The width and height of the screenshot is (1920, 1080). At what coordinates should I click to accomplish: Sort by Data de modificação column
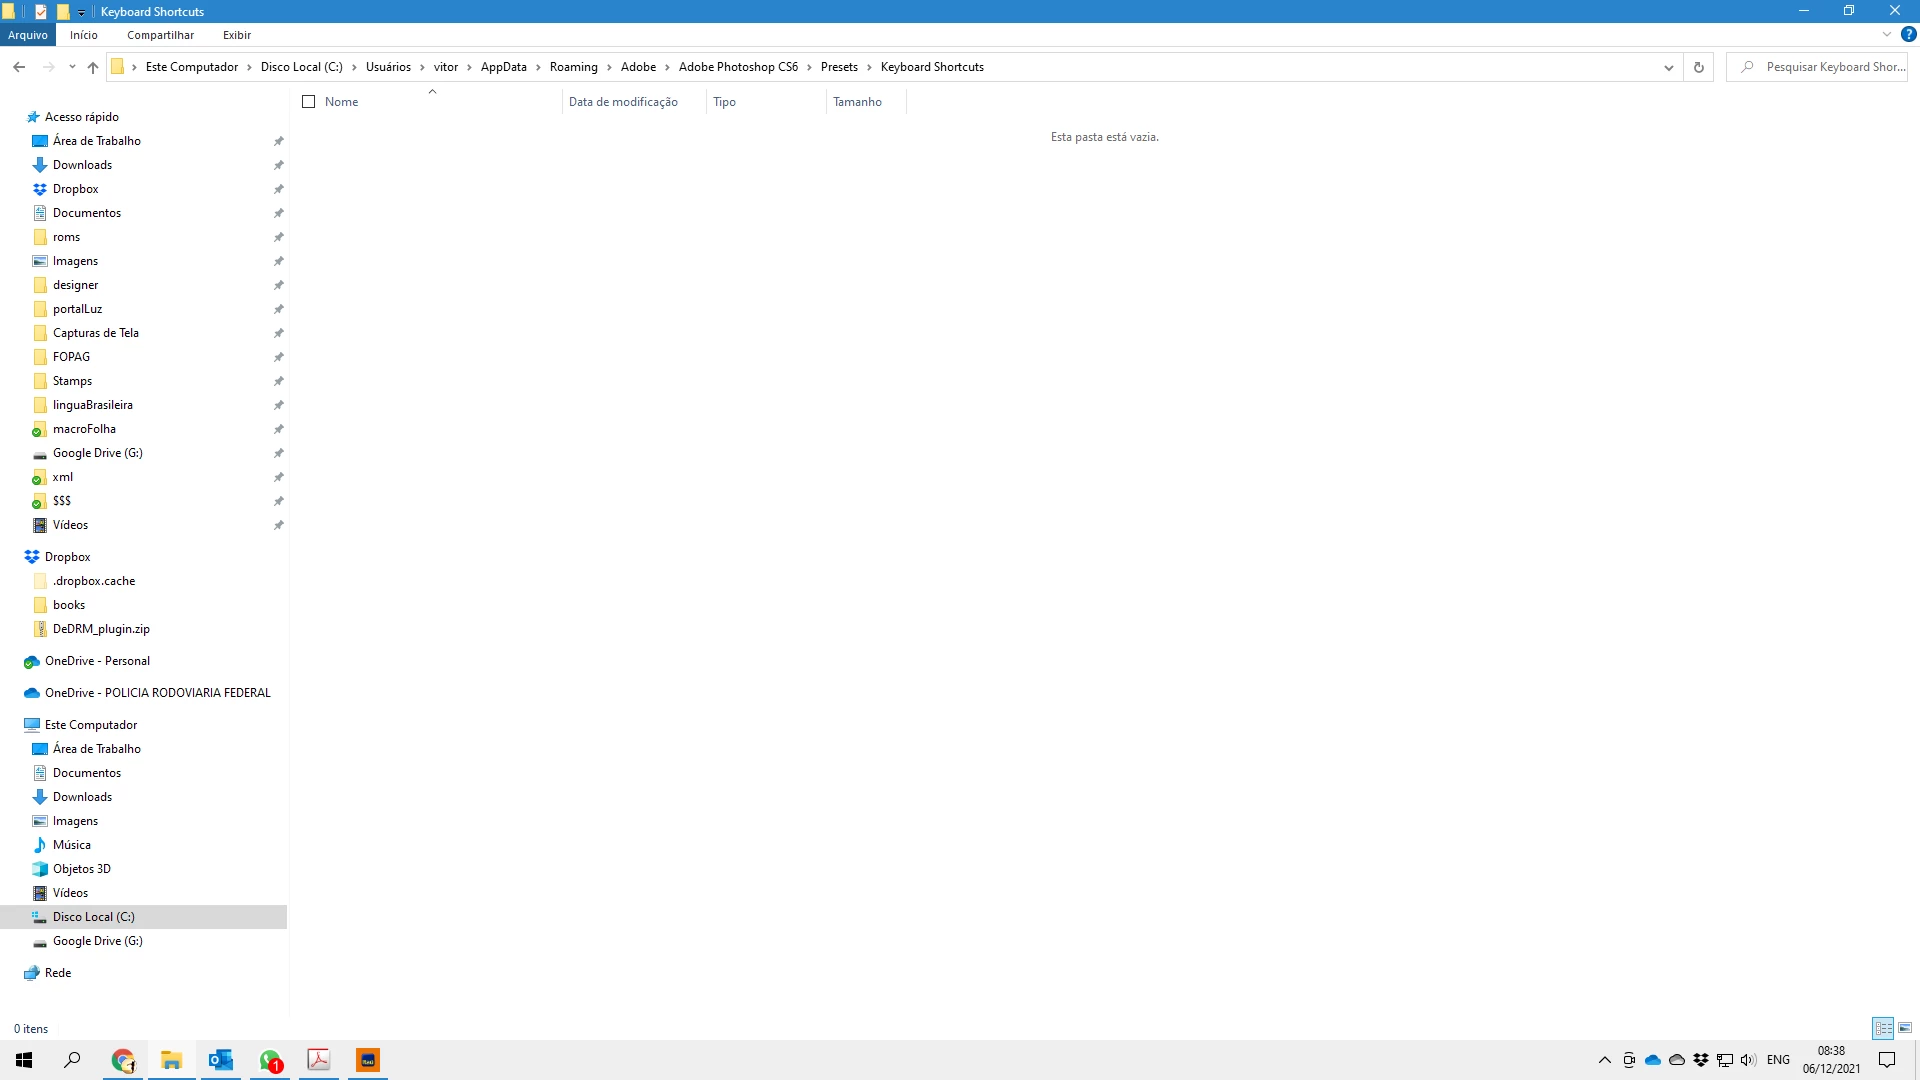click(x=623, y=102)
